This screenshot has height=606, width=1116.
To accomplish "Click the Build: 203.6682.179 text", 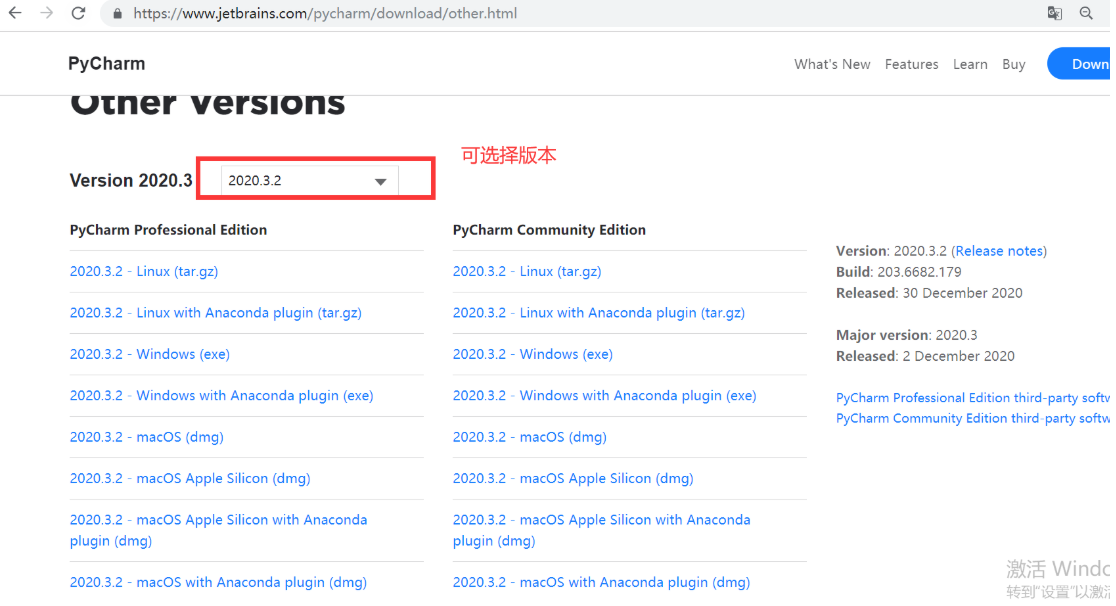I will [x=898, y=272].
